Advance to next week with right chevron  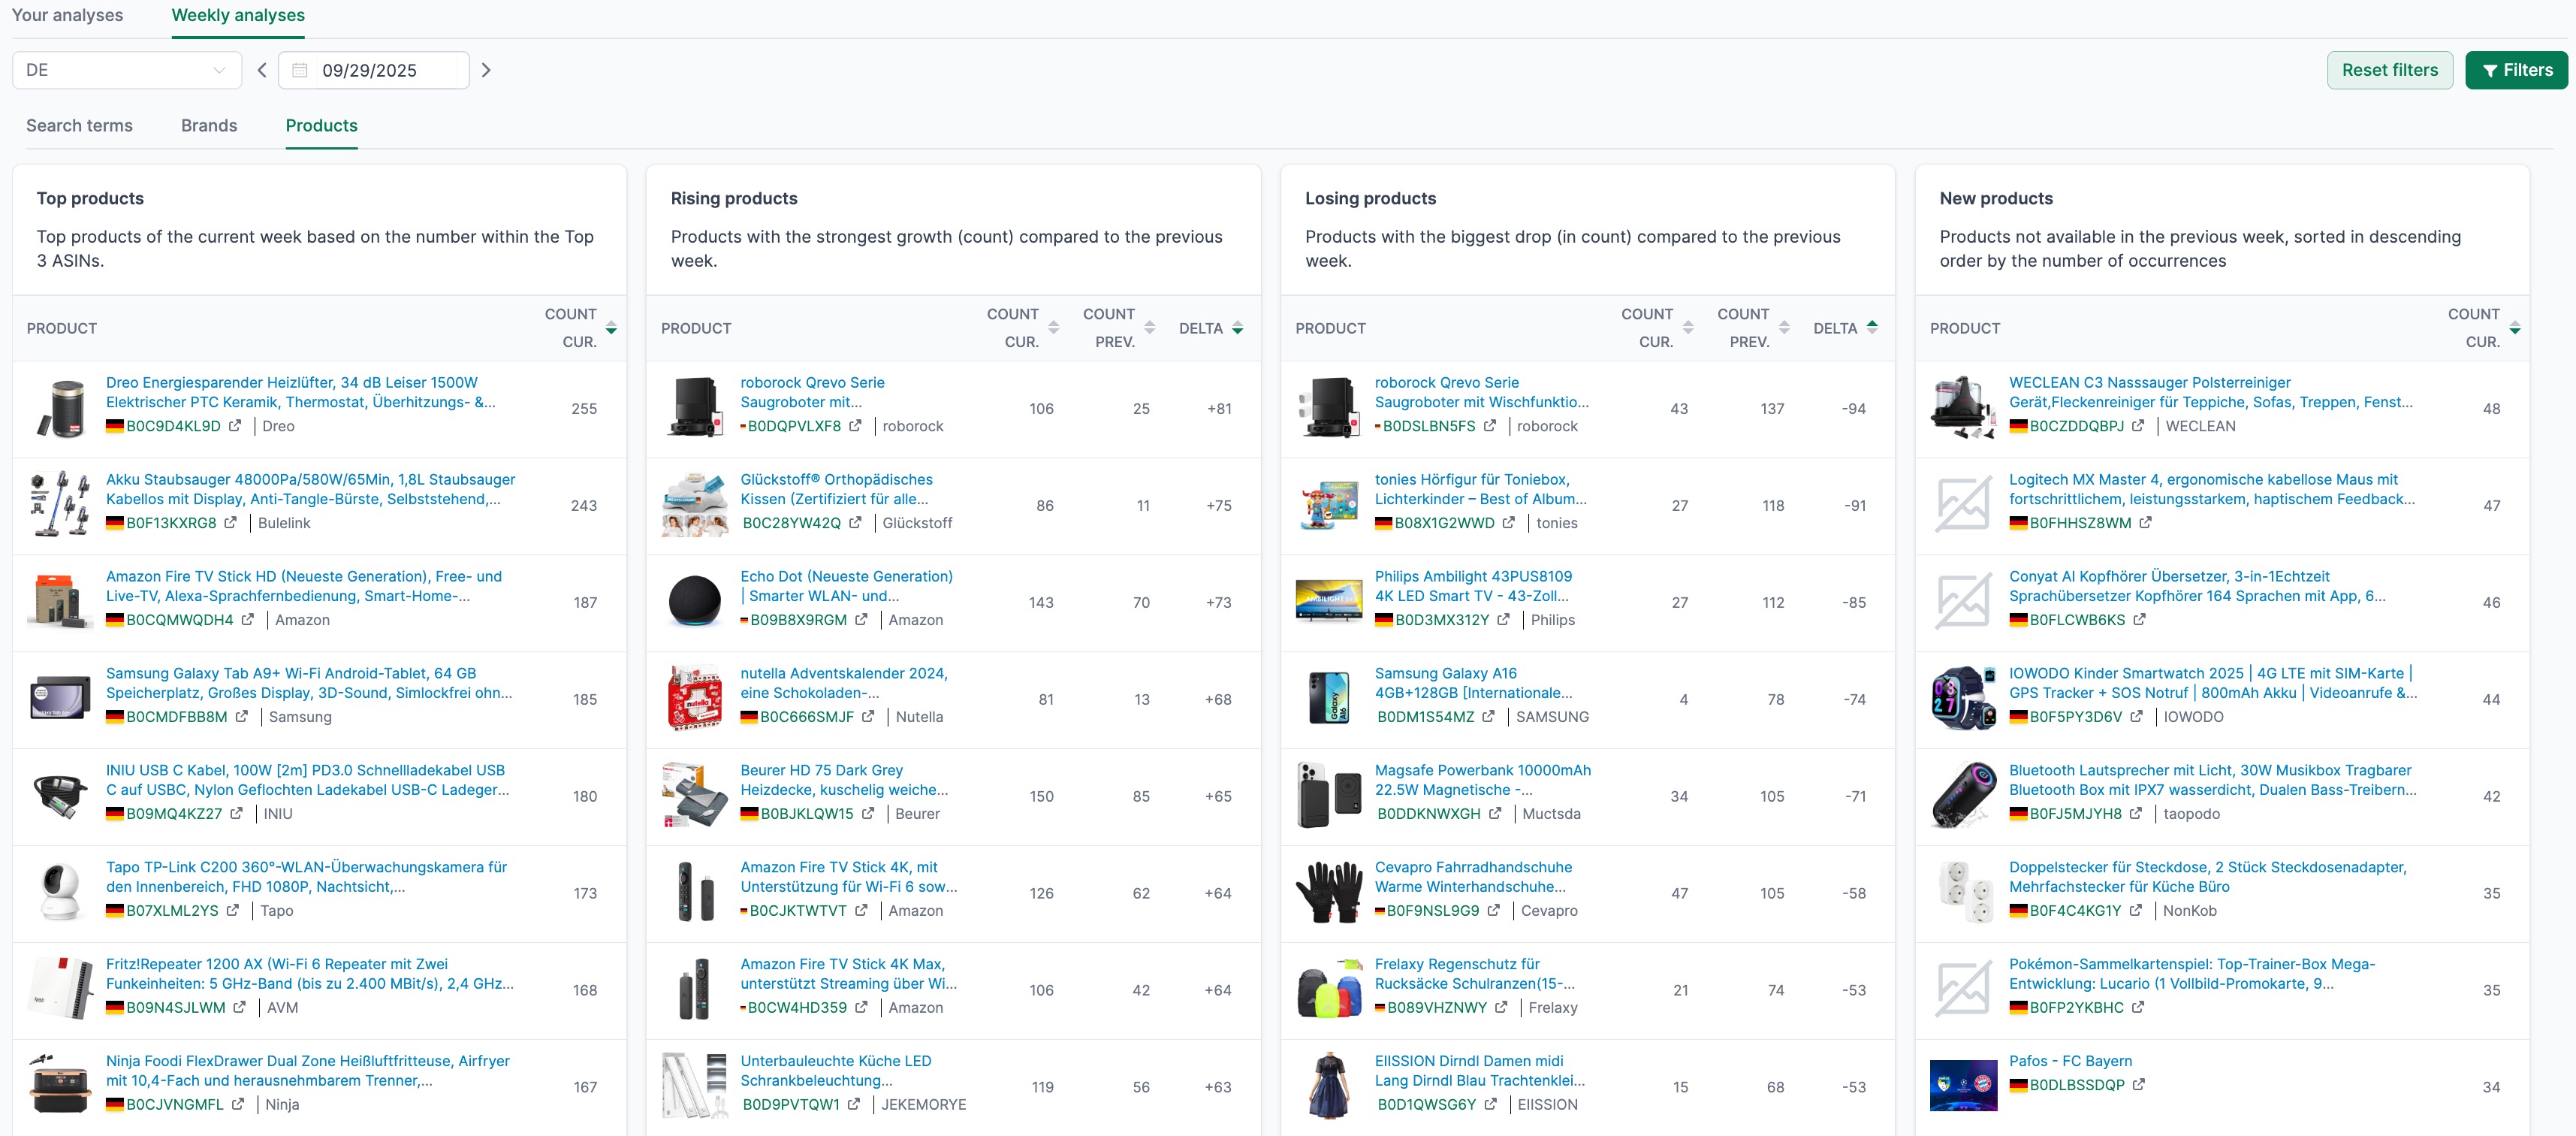click(x=486, y=70)
